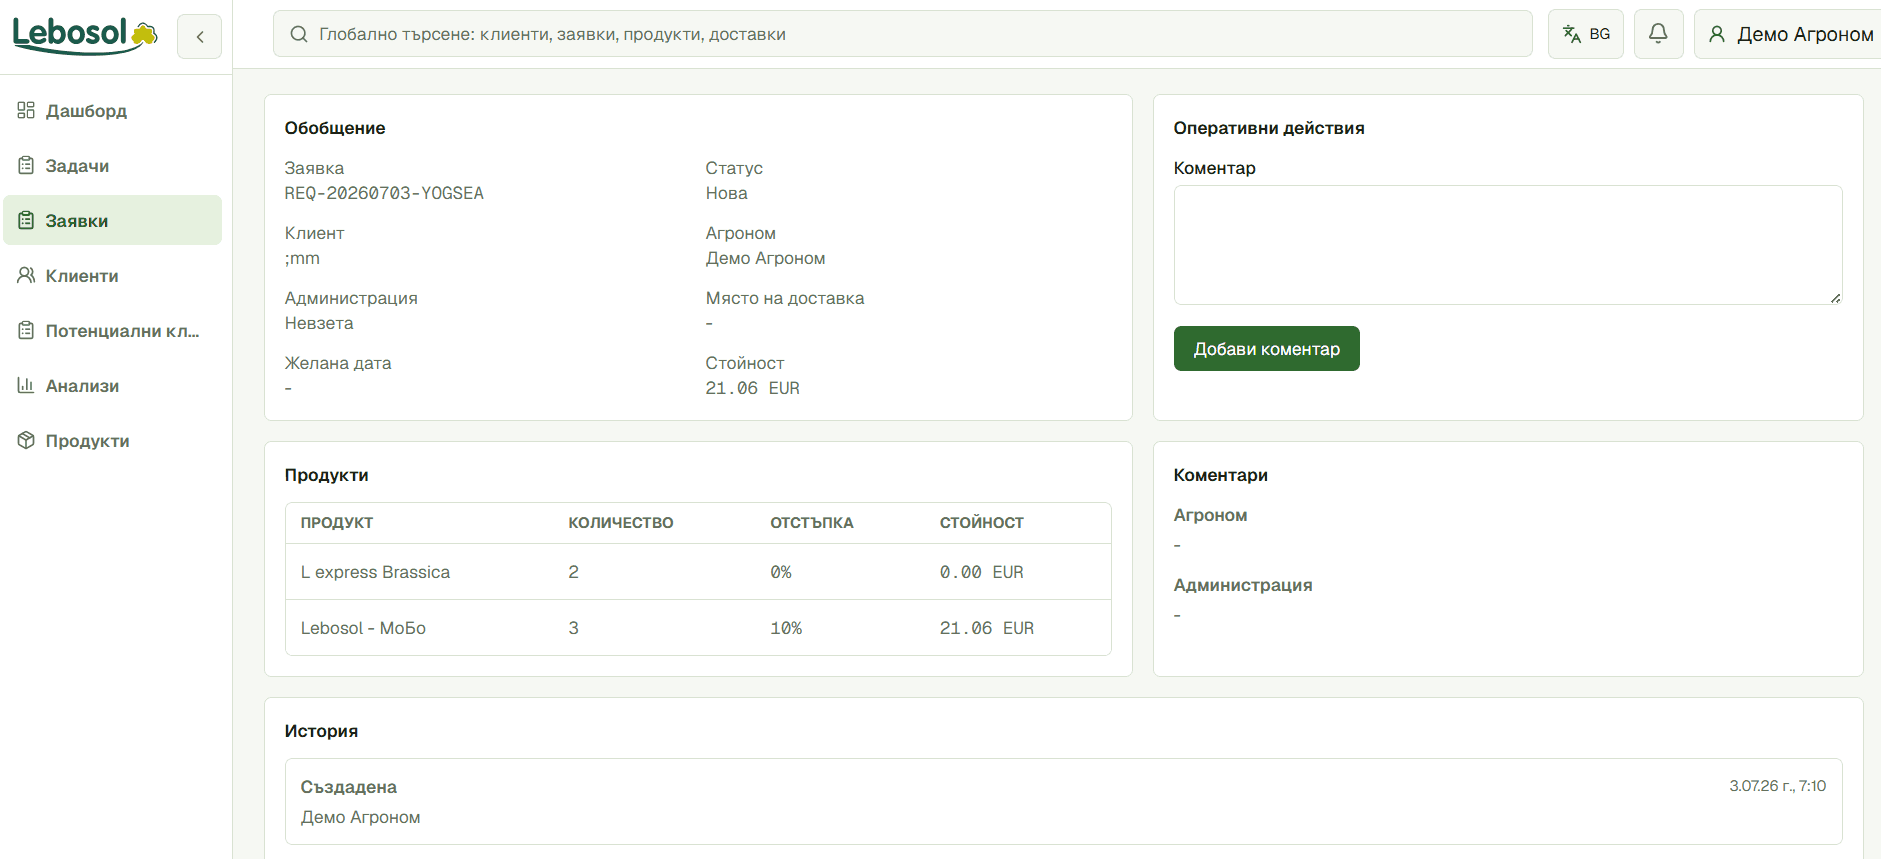
Task: Switch language with BG translate button
Action: 1585,34
